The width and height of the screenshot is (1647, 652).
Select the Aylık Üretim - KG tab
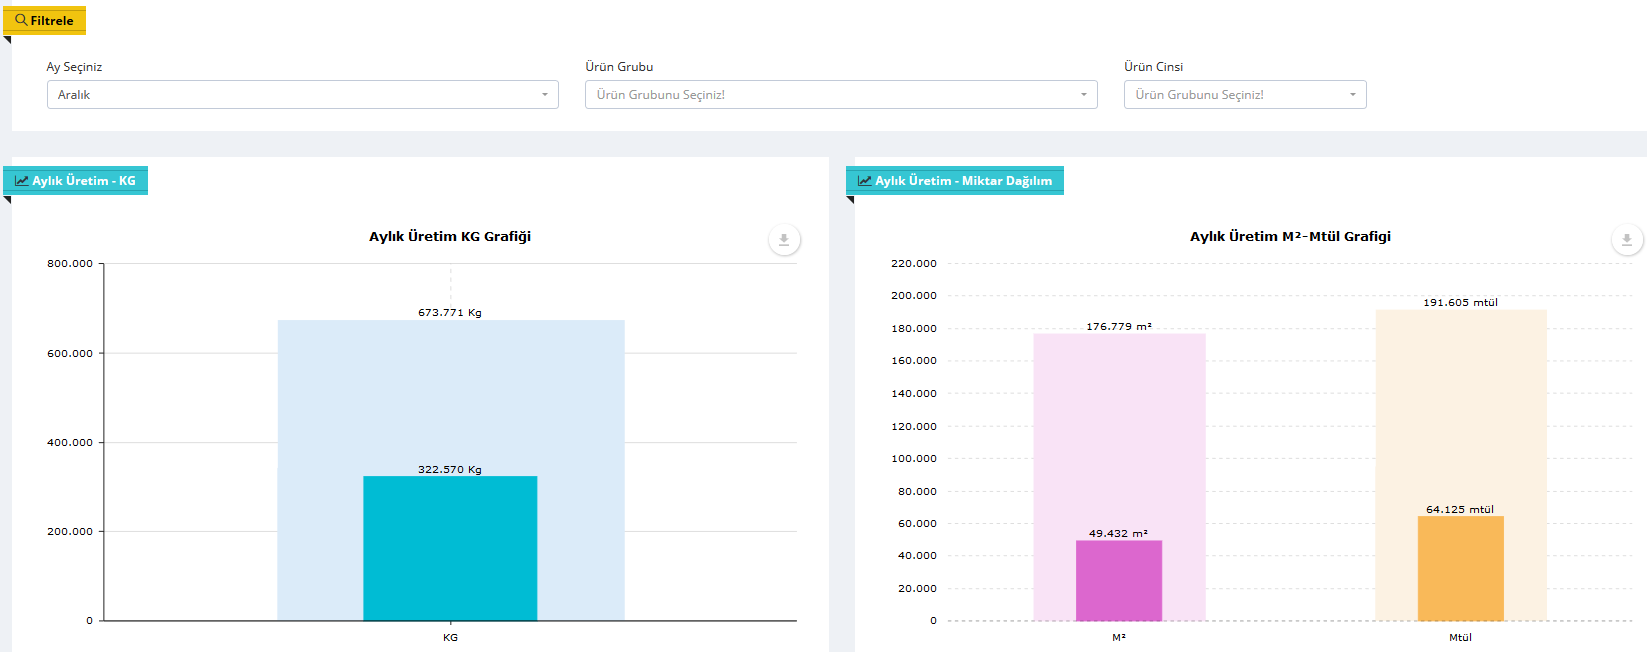click(x=76, y=181)
